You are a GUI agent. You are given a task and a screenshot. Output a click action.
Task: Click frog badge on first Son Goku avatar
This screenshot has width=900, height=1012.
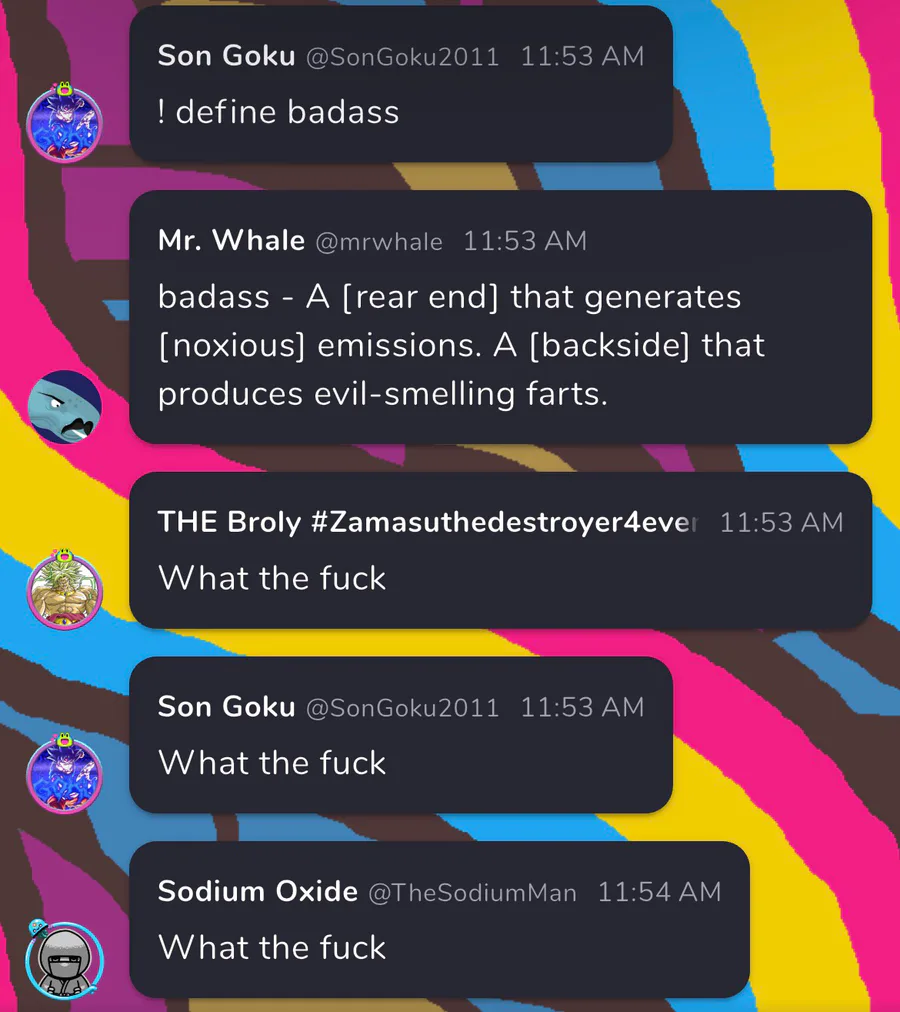point(63,90)
